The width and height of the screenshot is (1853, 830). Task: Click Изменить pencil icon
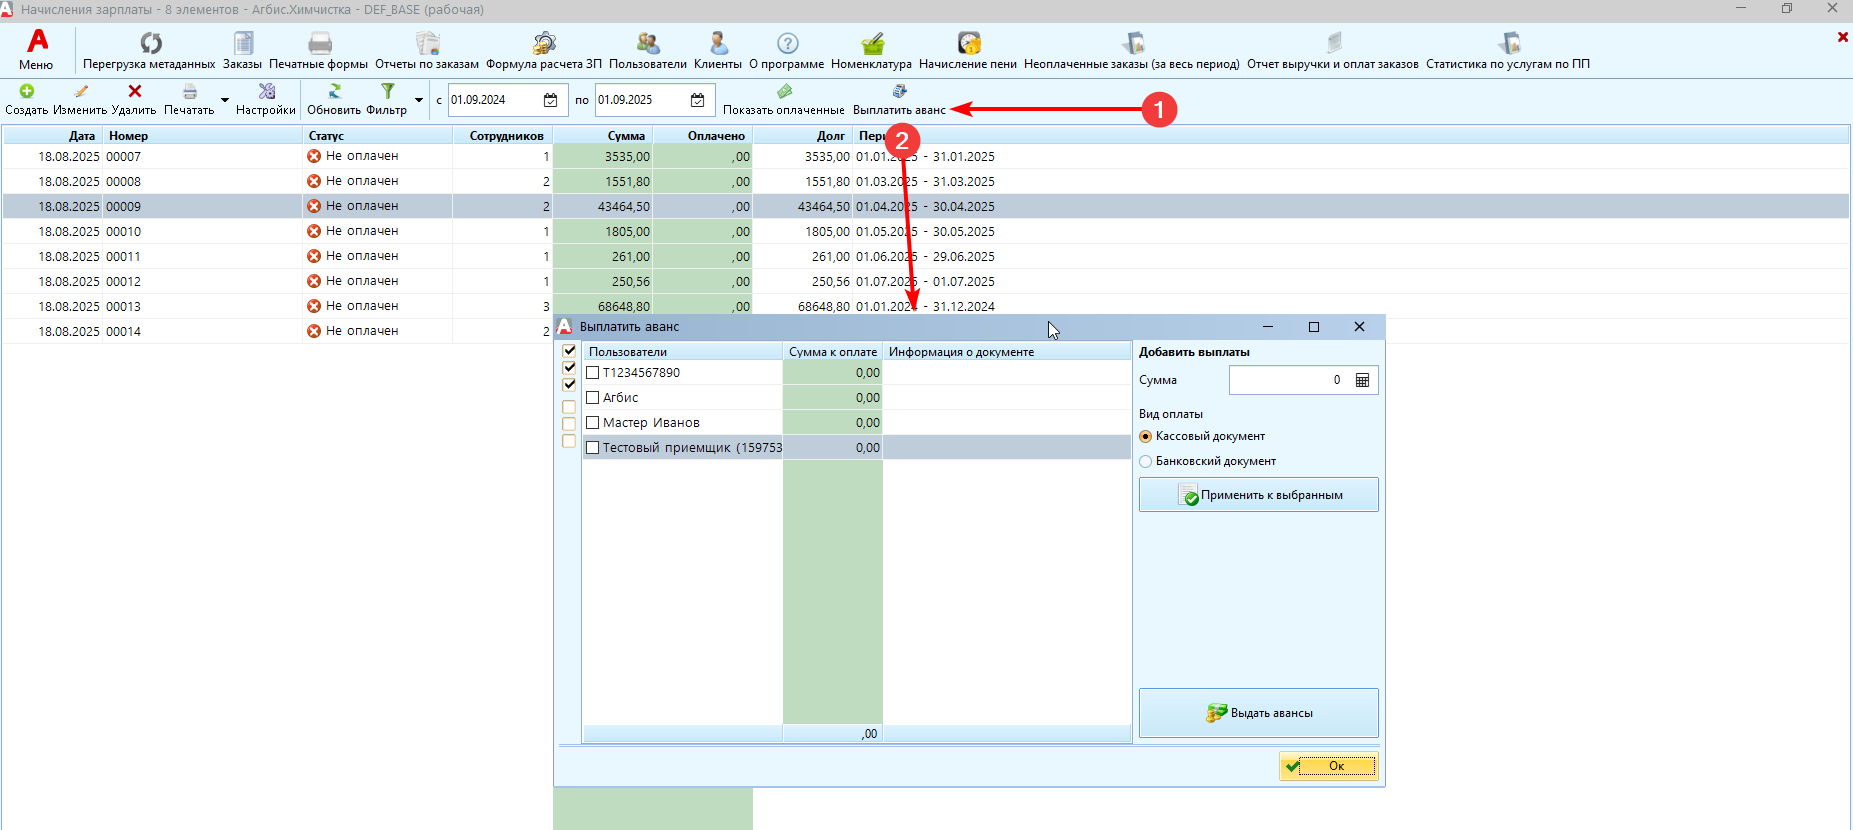click(x=80, y=91)
